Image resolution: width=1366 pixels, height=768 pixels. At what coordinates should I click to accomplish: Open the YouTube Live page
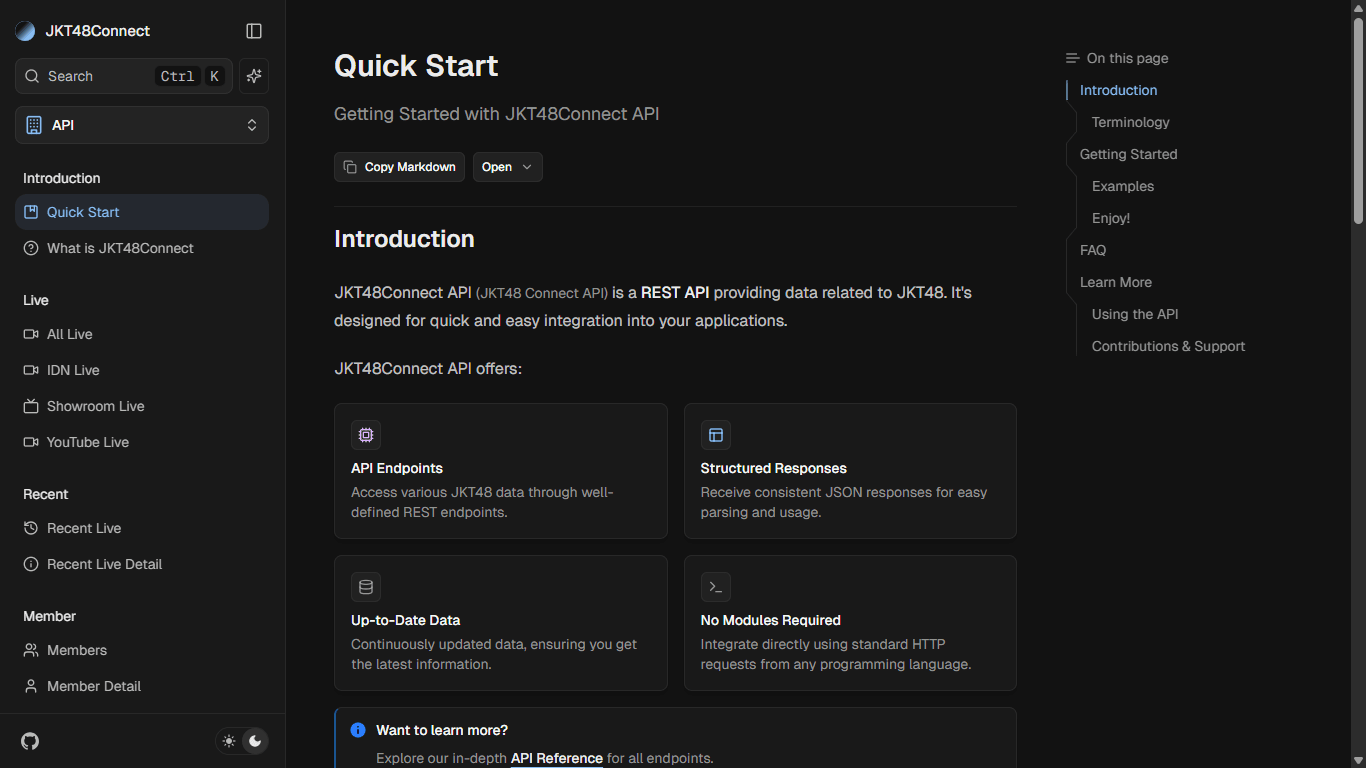pyautogui.click(x=142, y=442)
